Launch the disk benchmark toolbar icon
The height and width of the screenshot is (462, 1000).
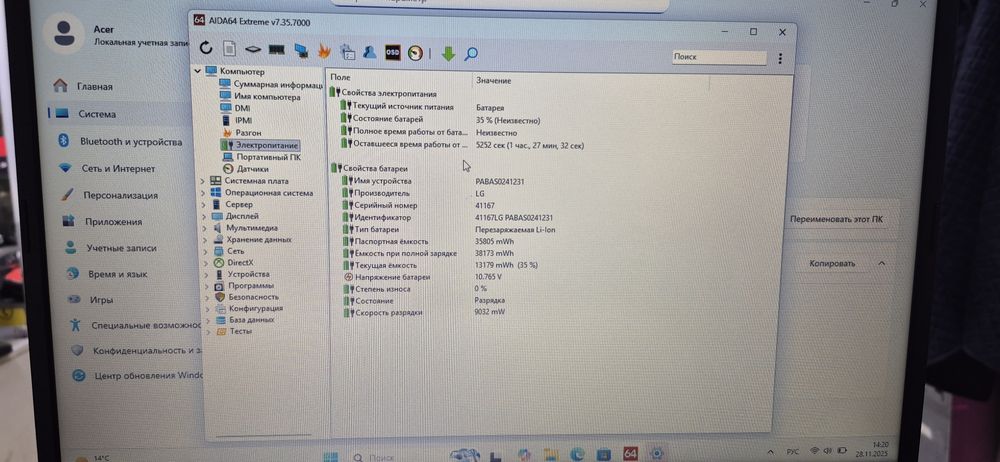pos(253,49)
